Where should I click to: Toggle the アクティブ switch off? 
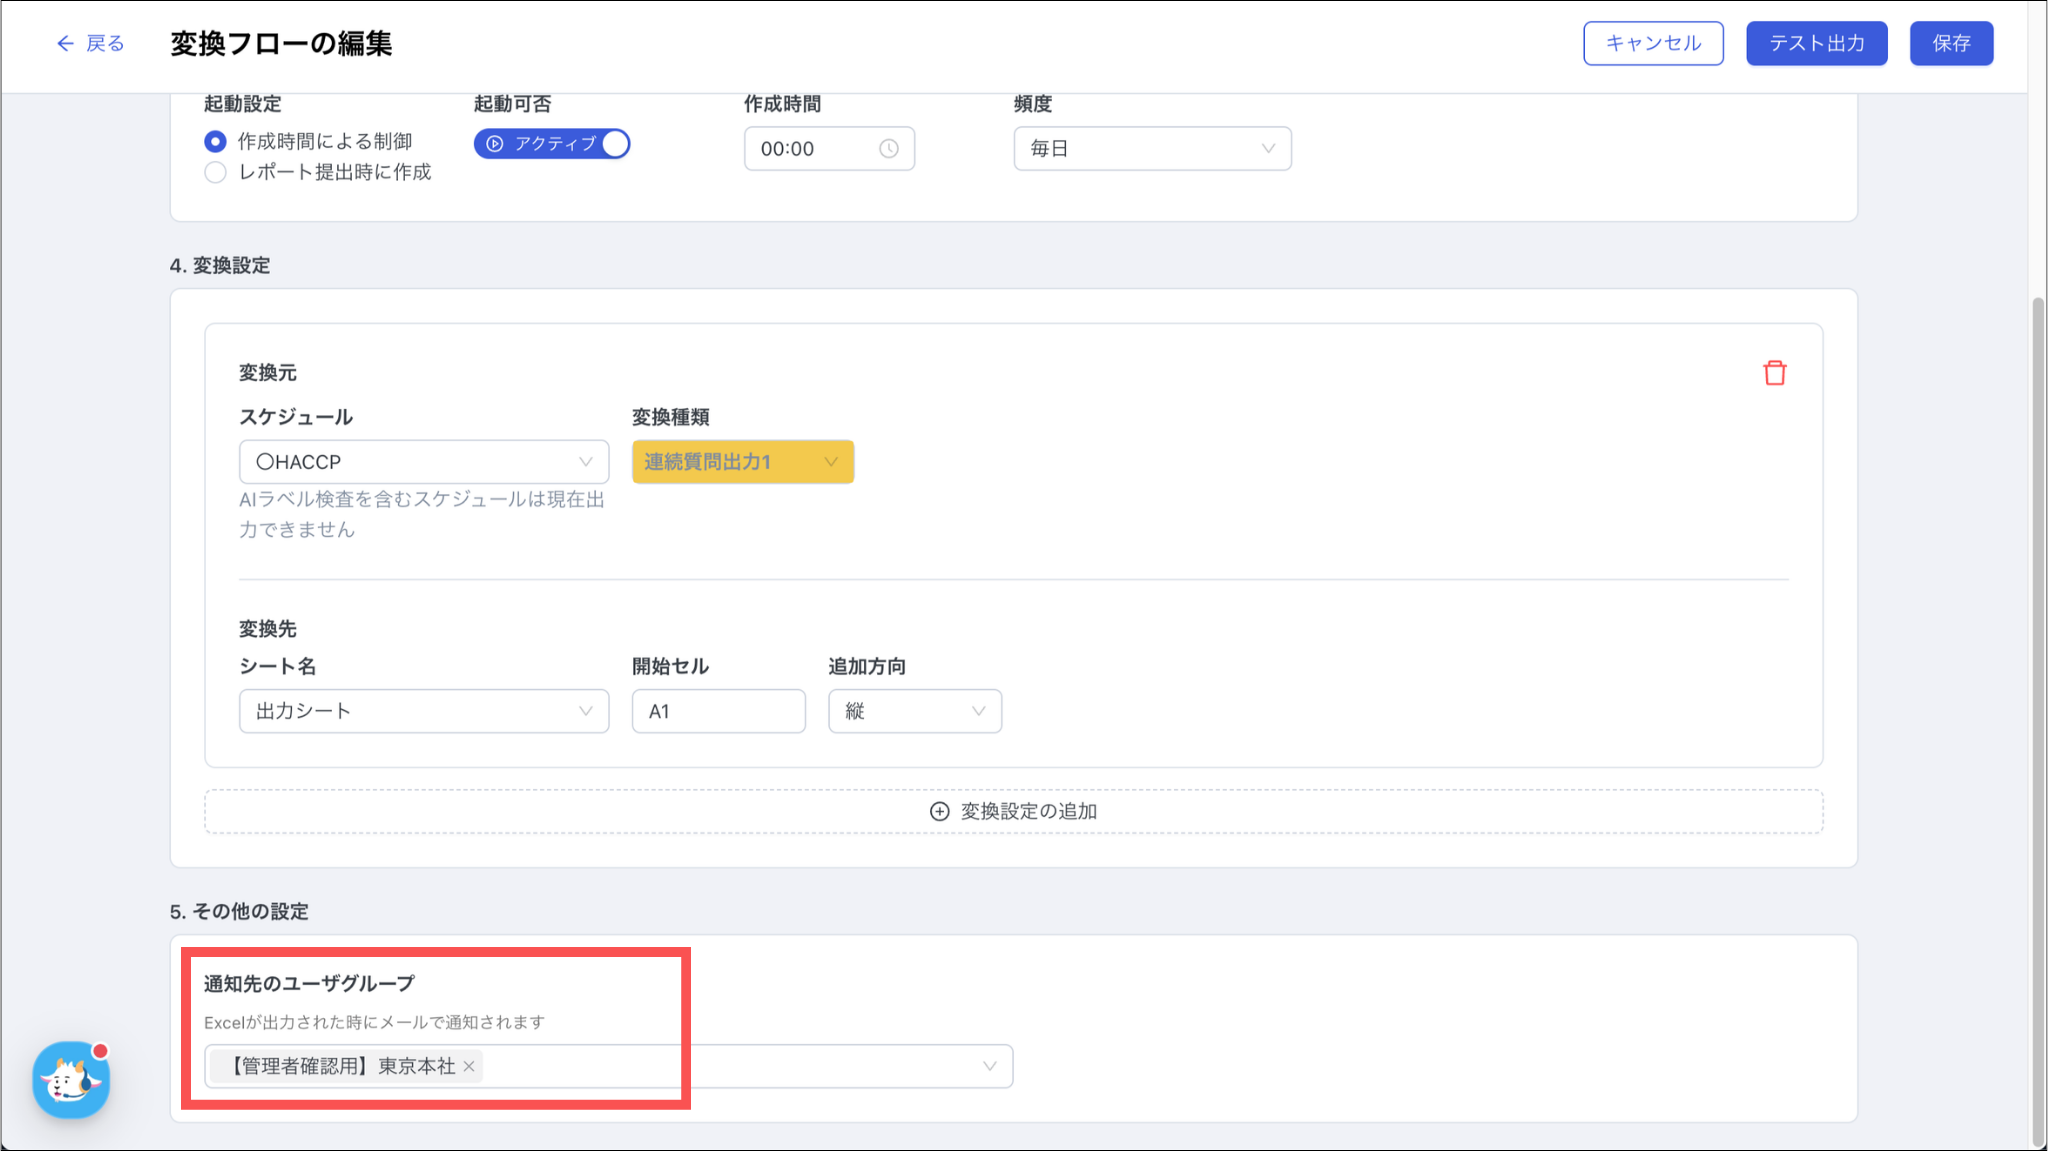tap(614, 144)
